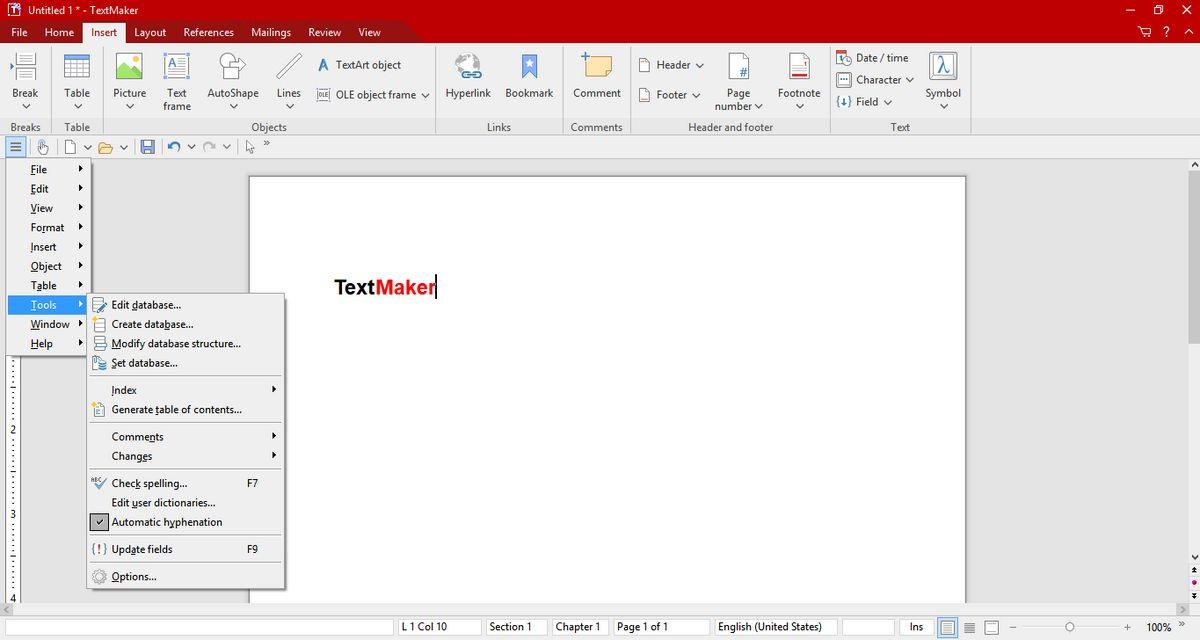Open the Review ribbon tab

(x=324, y=32)
